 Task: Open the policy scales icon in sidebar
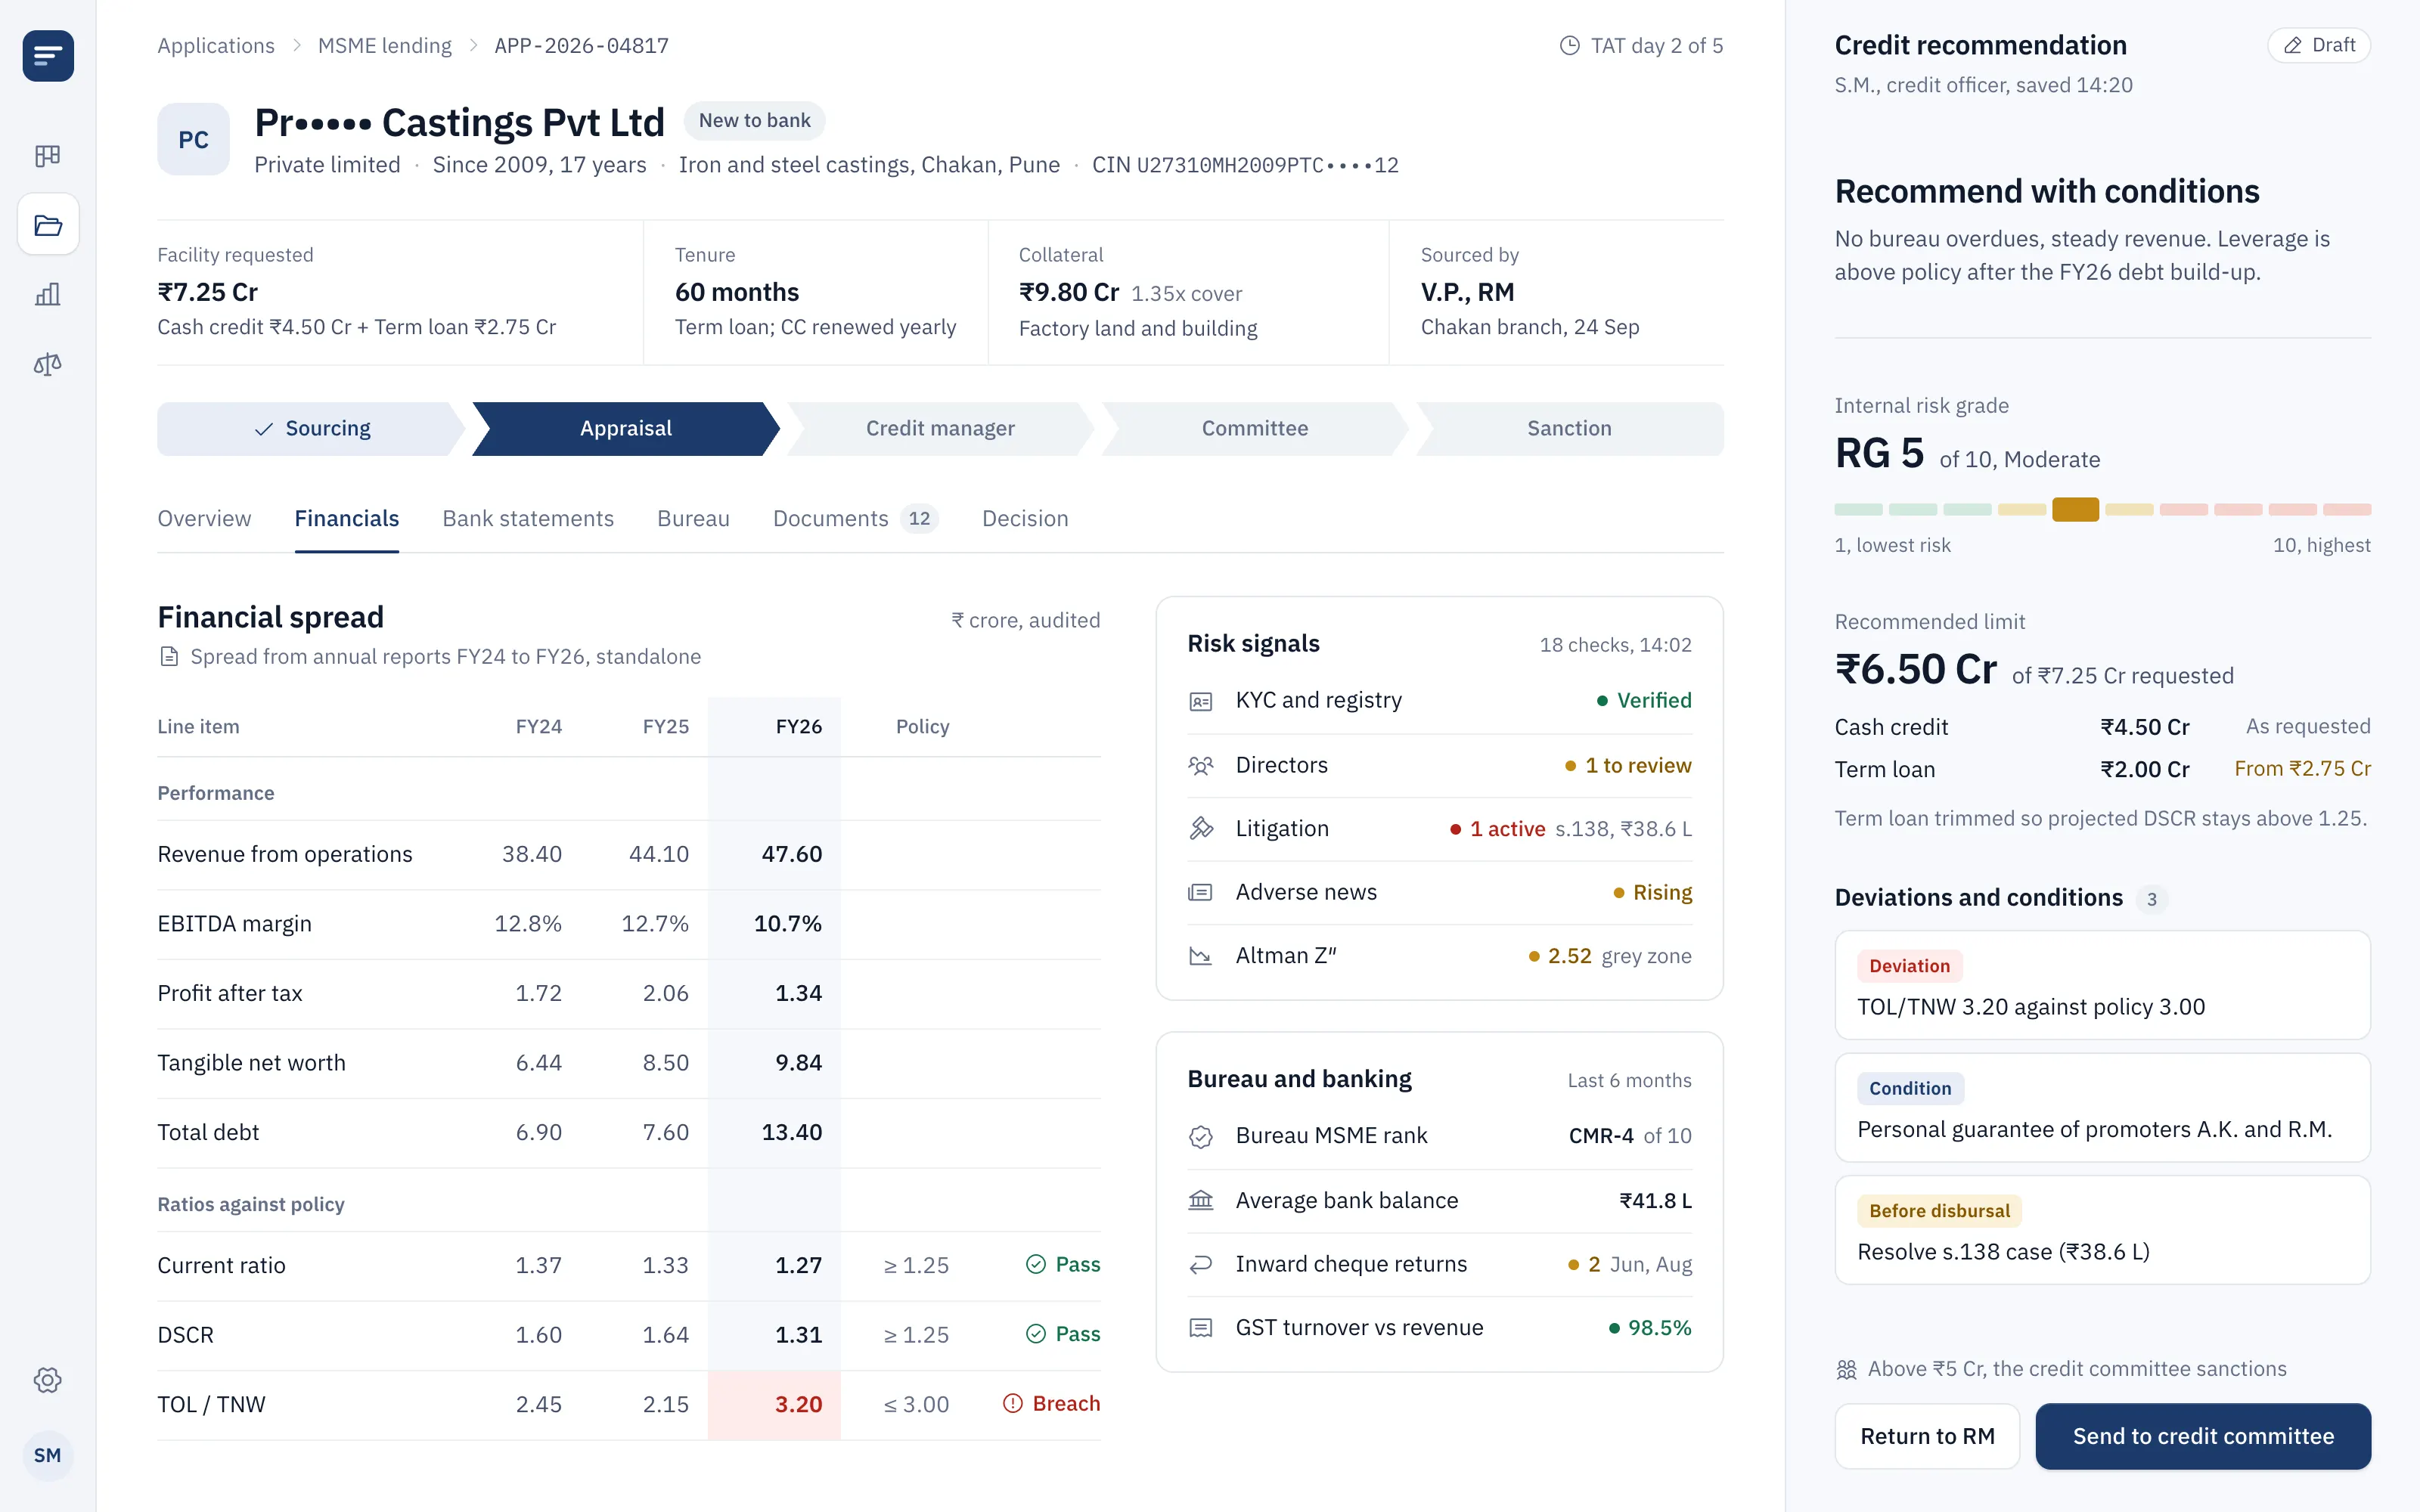pyautogui.click(x=48, y=364)
